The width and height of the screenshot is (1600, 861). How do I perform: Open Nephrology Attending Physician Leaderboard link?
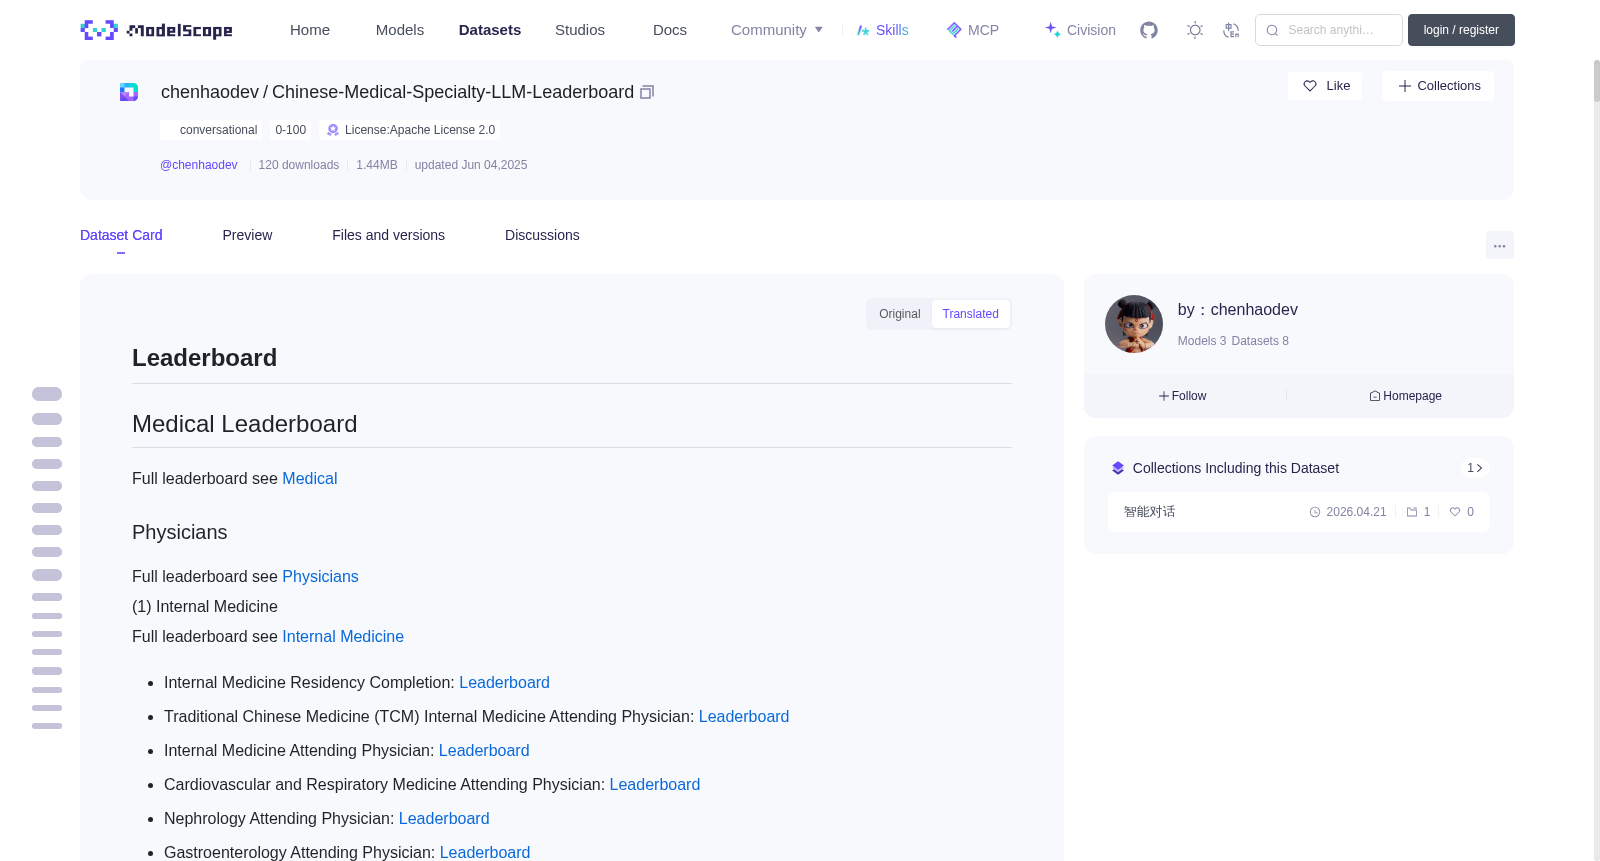444,819
